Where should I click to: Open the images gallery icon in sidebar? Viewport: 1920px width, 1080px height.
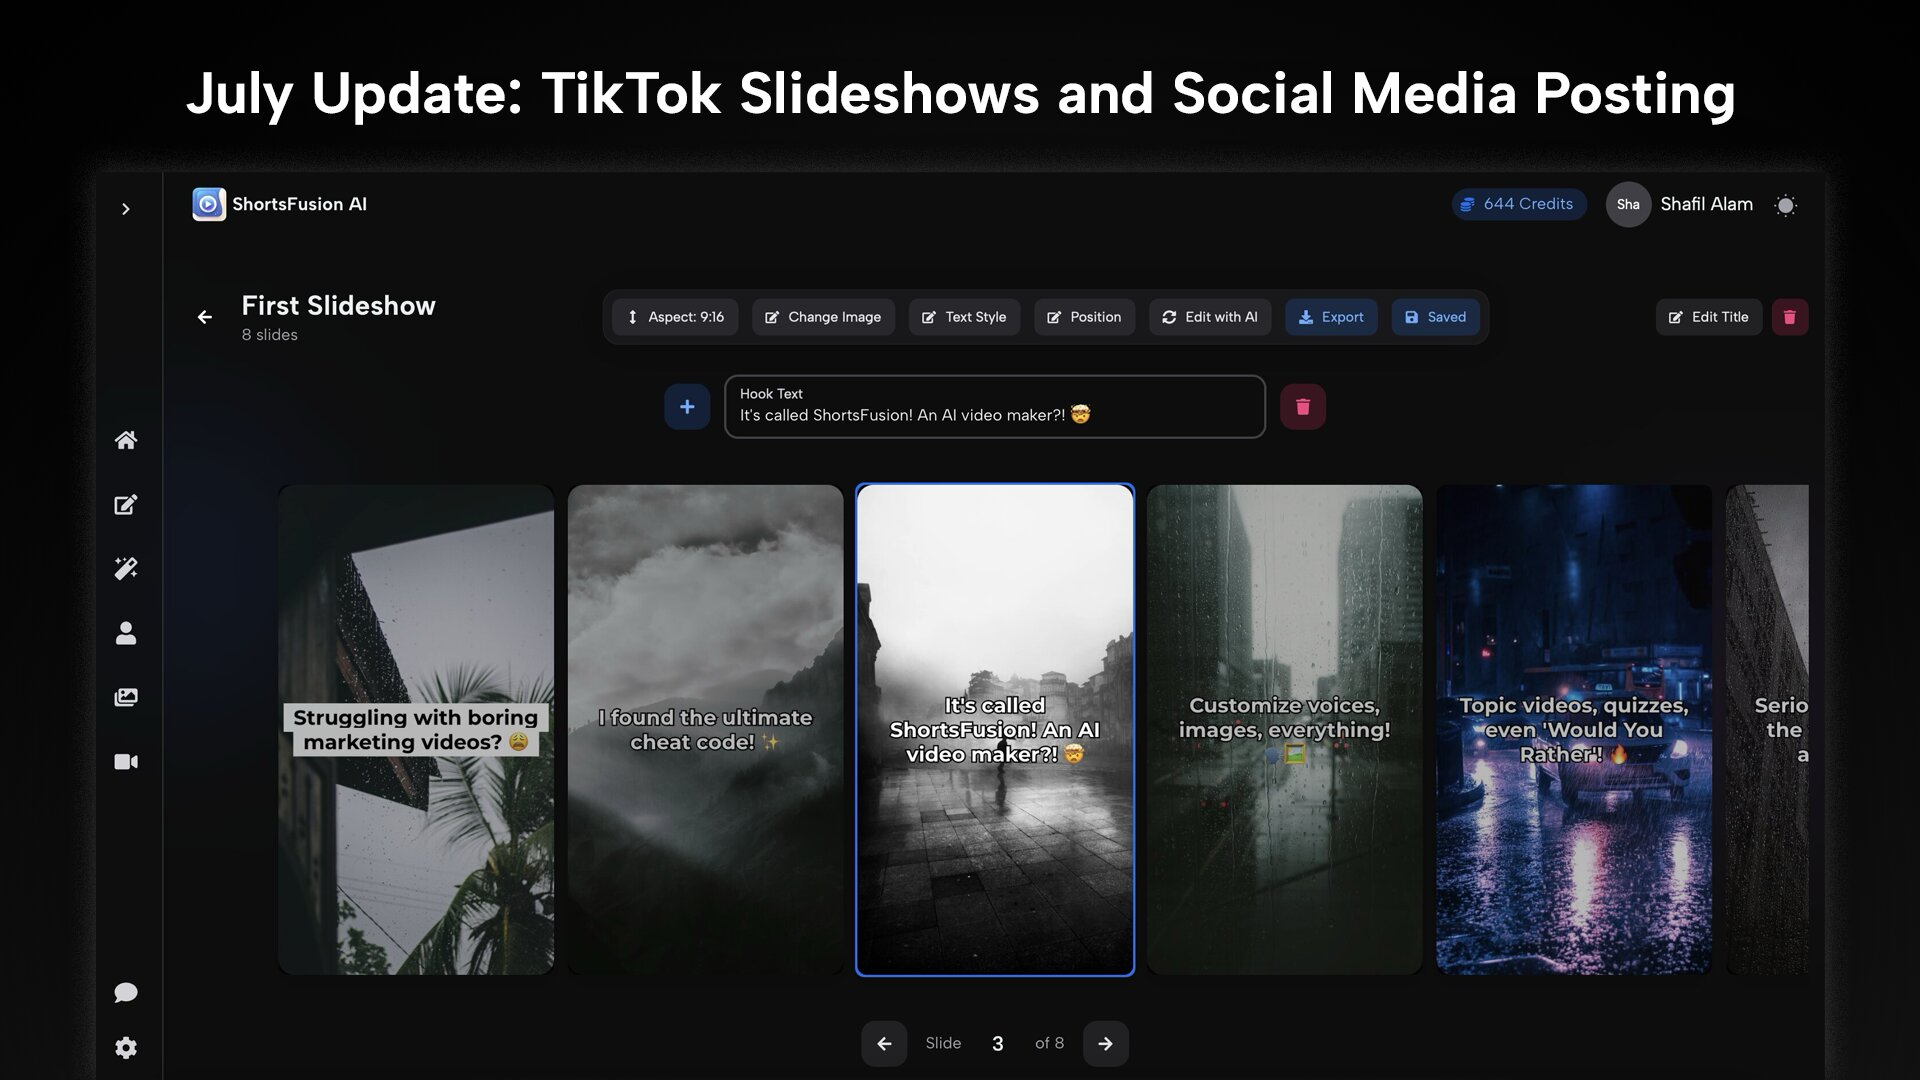tap(126, 697)
